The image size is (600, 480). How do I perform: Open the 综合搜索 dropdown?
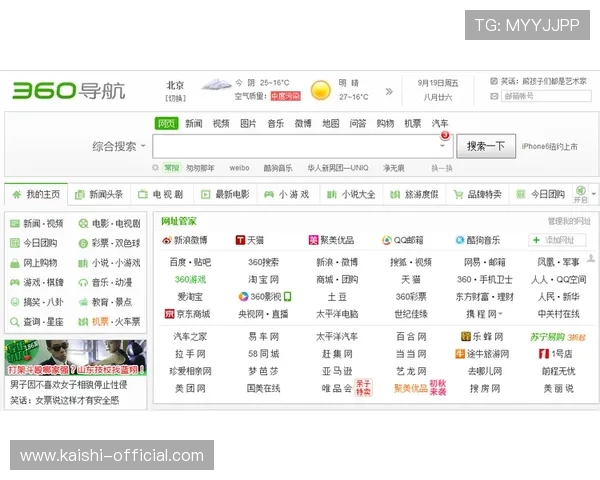pos(119,146)
